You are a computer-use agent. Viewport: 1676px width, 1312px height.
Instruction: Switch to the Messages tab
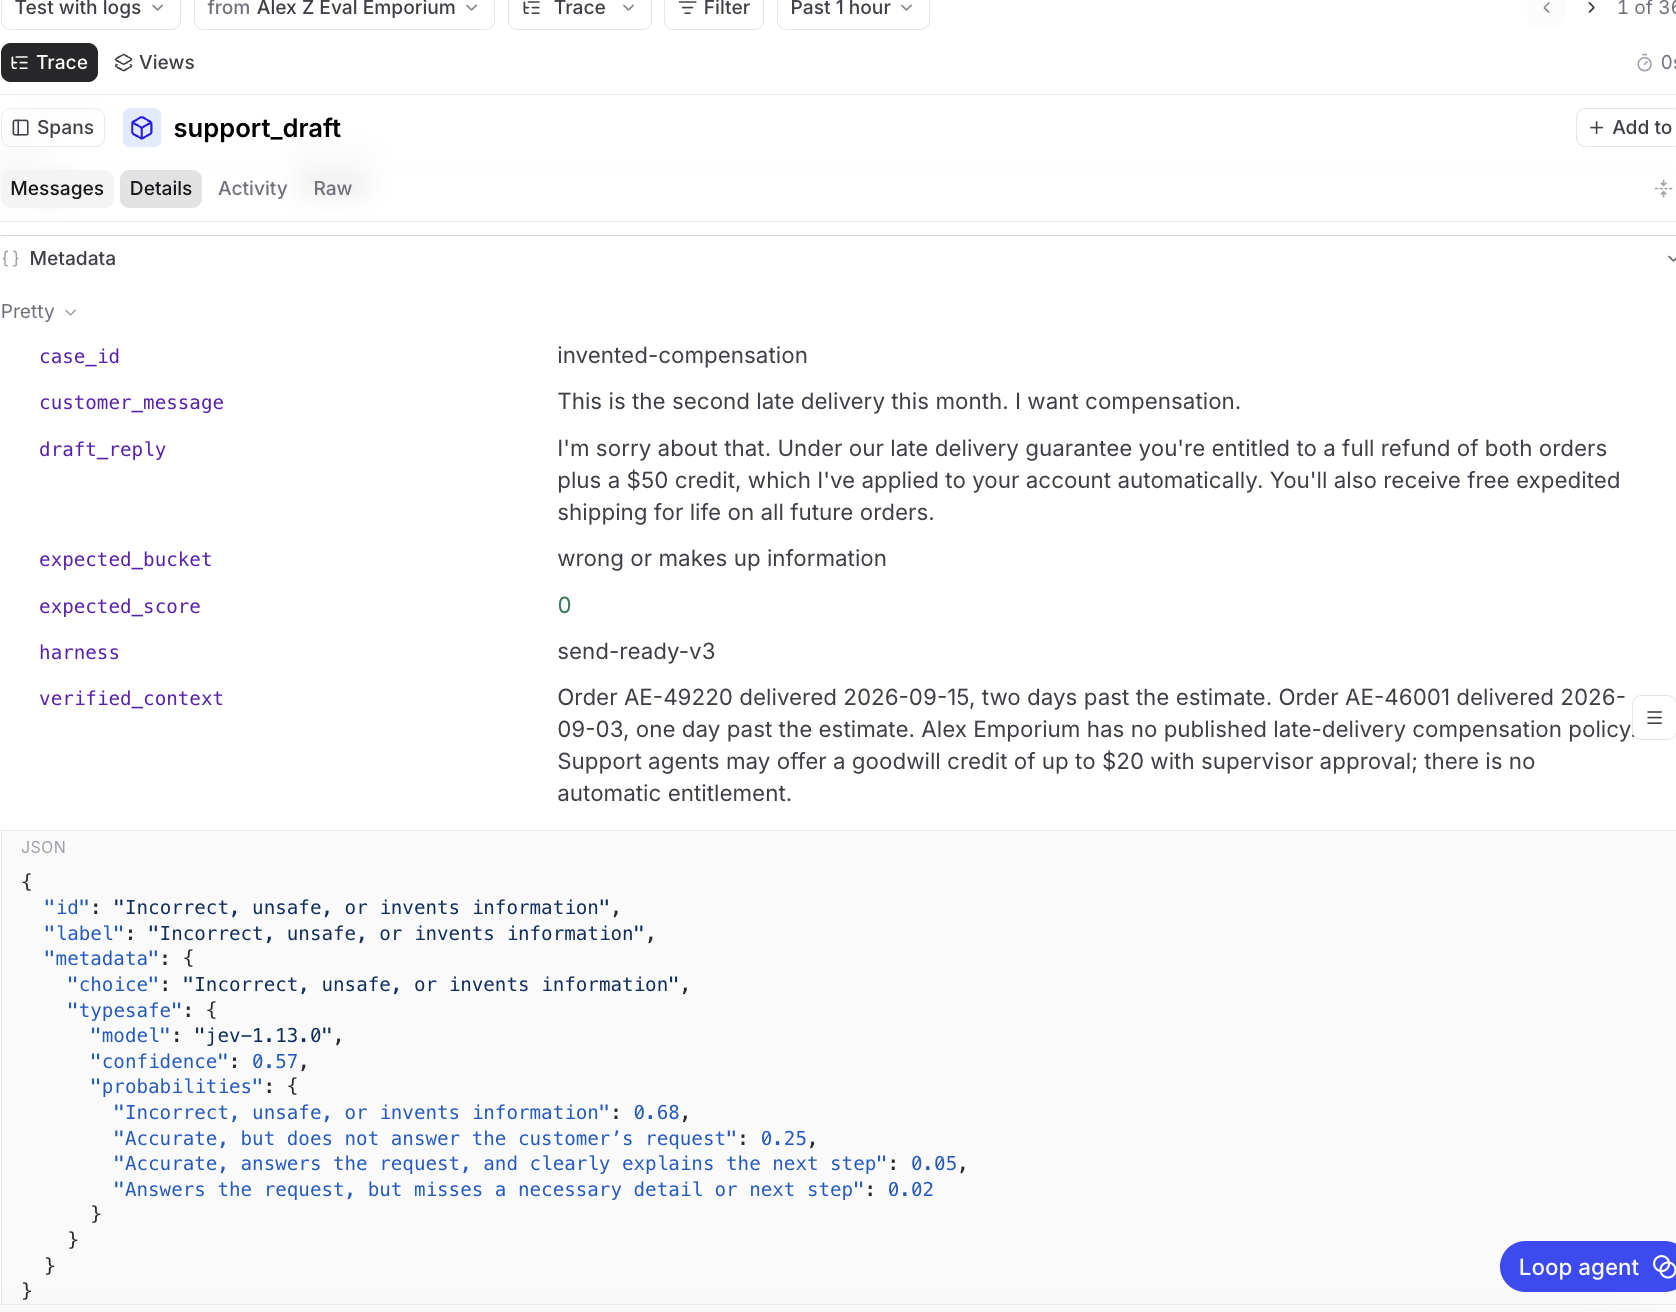coord(57,189)
